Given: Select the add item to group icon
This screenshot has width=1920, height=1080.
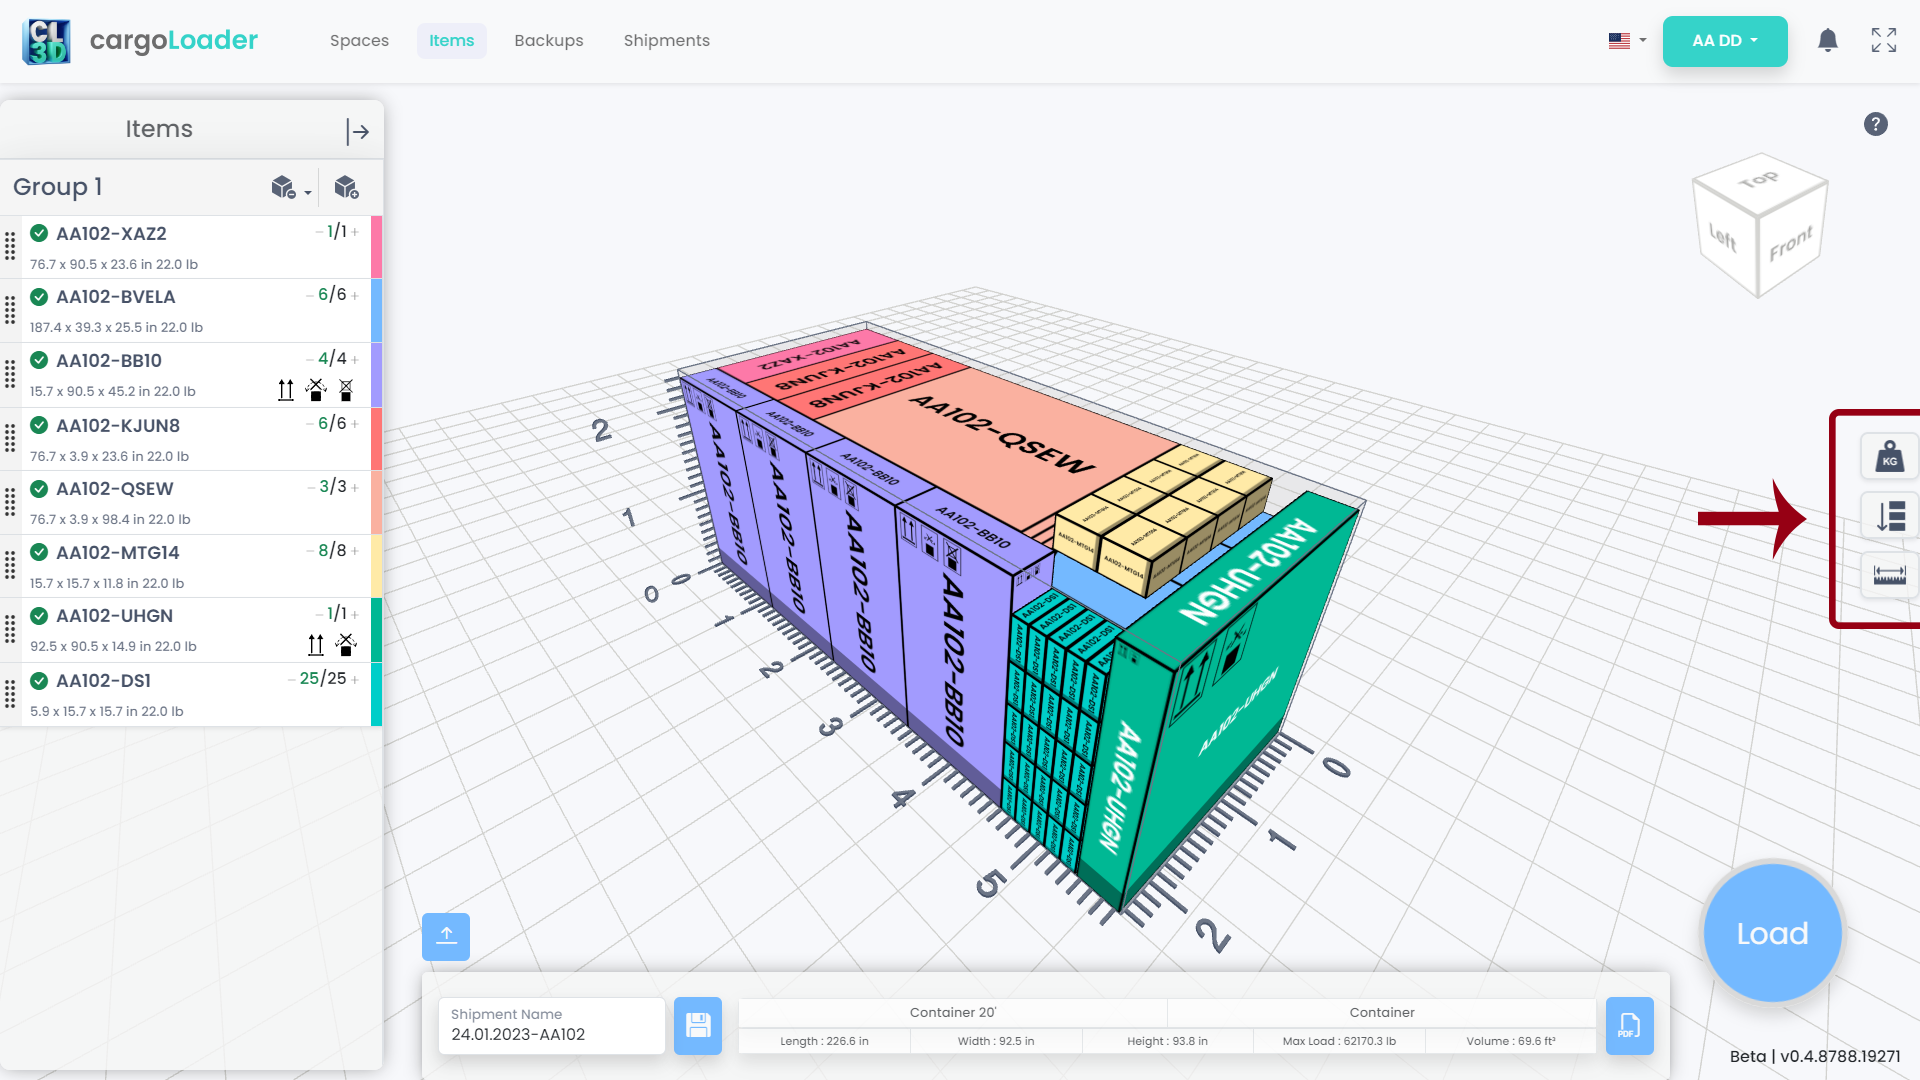Looking at the screenshot, I should click(347, 187).
